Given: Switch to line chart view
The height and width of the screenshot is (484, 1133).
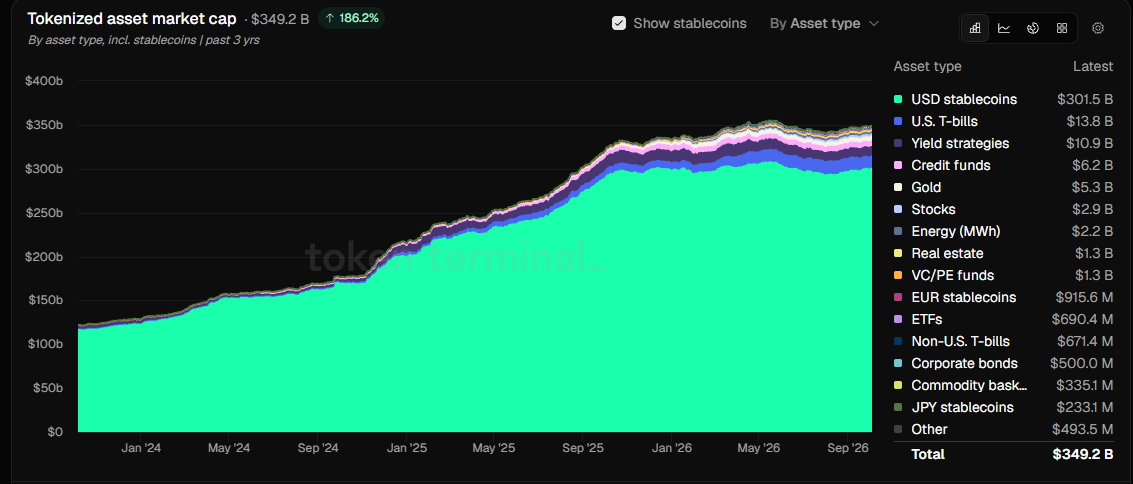Looking at the screenshot, I should coord(1004,28).
